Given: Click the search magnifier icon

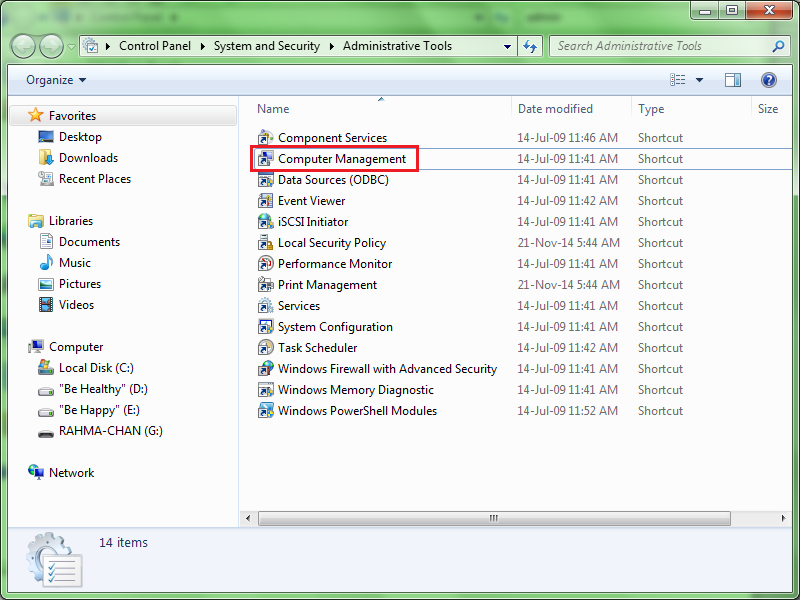Looking at the screenshot, I should (778, 46).
